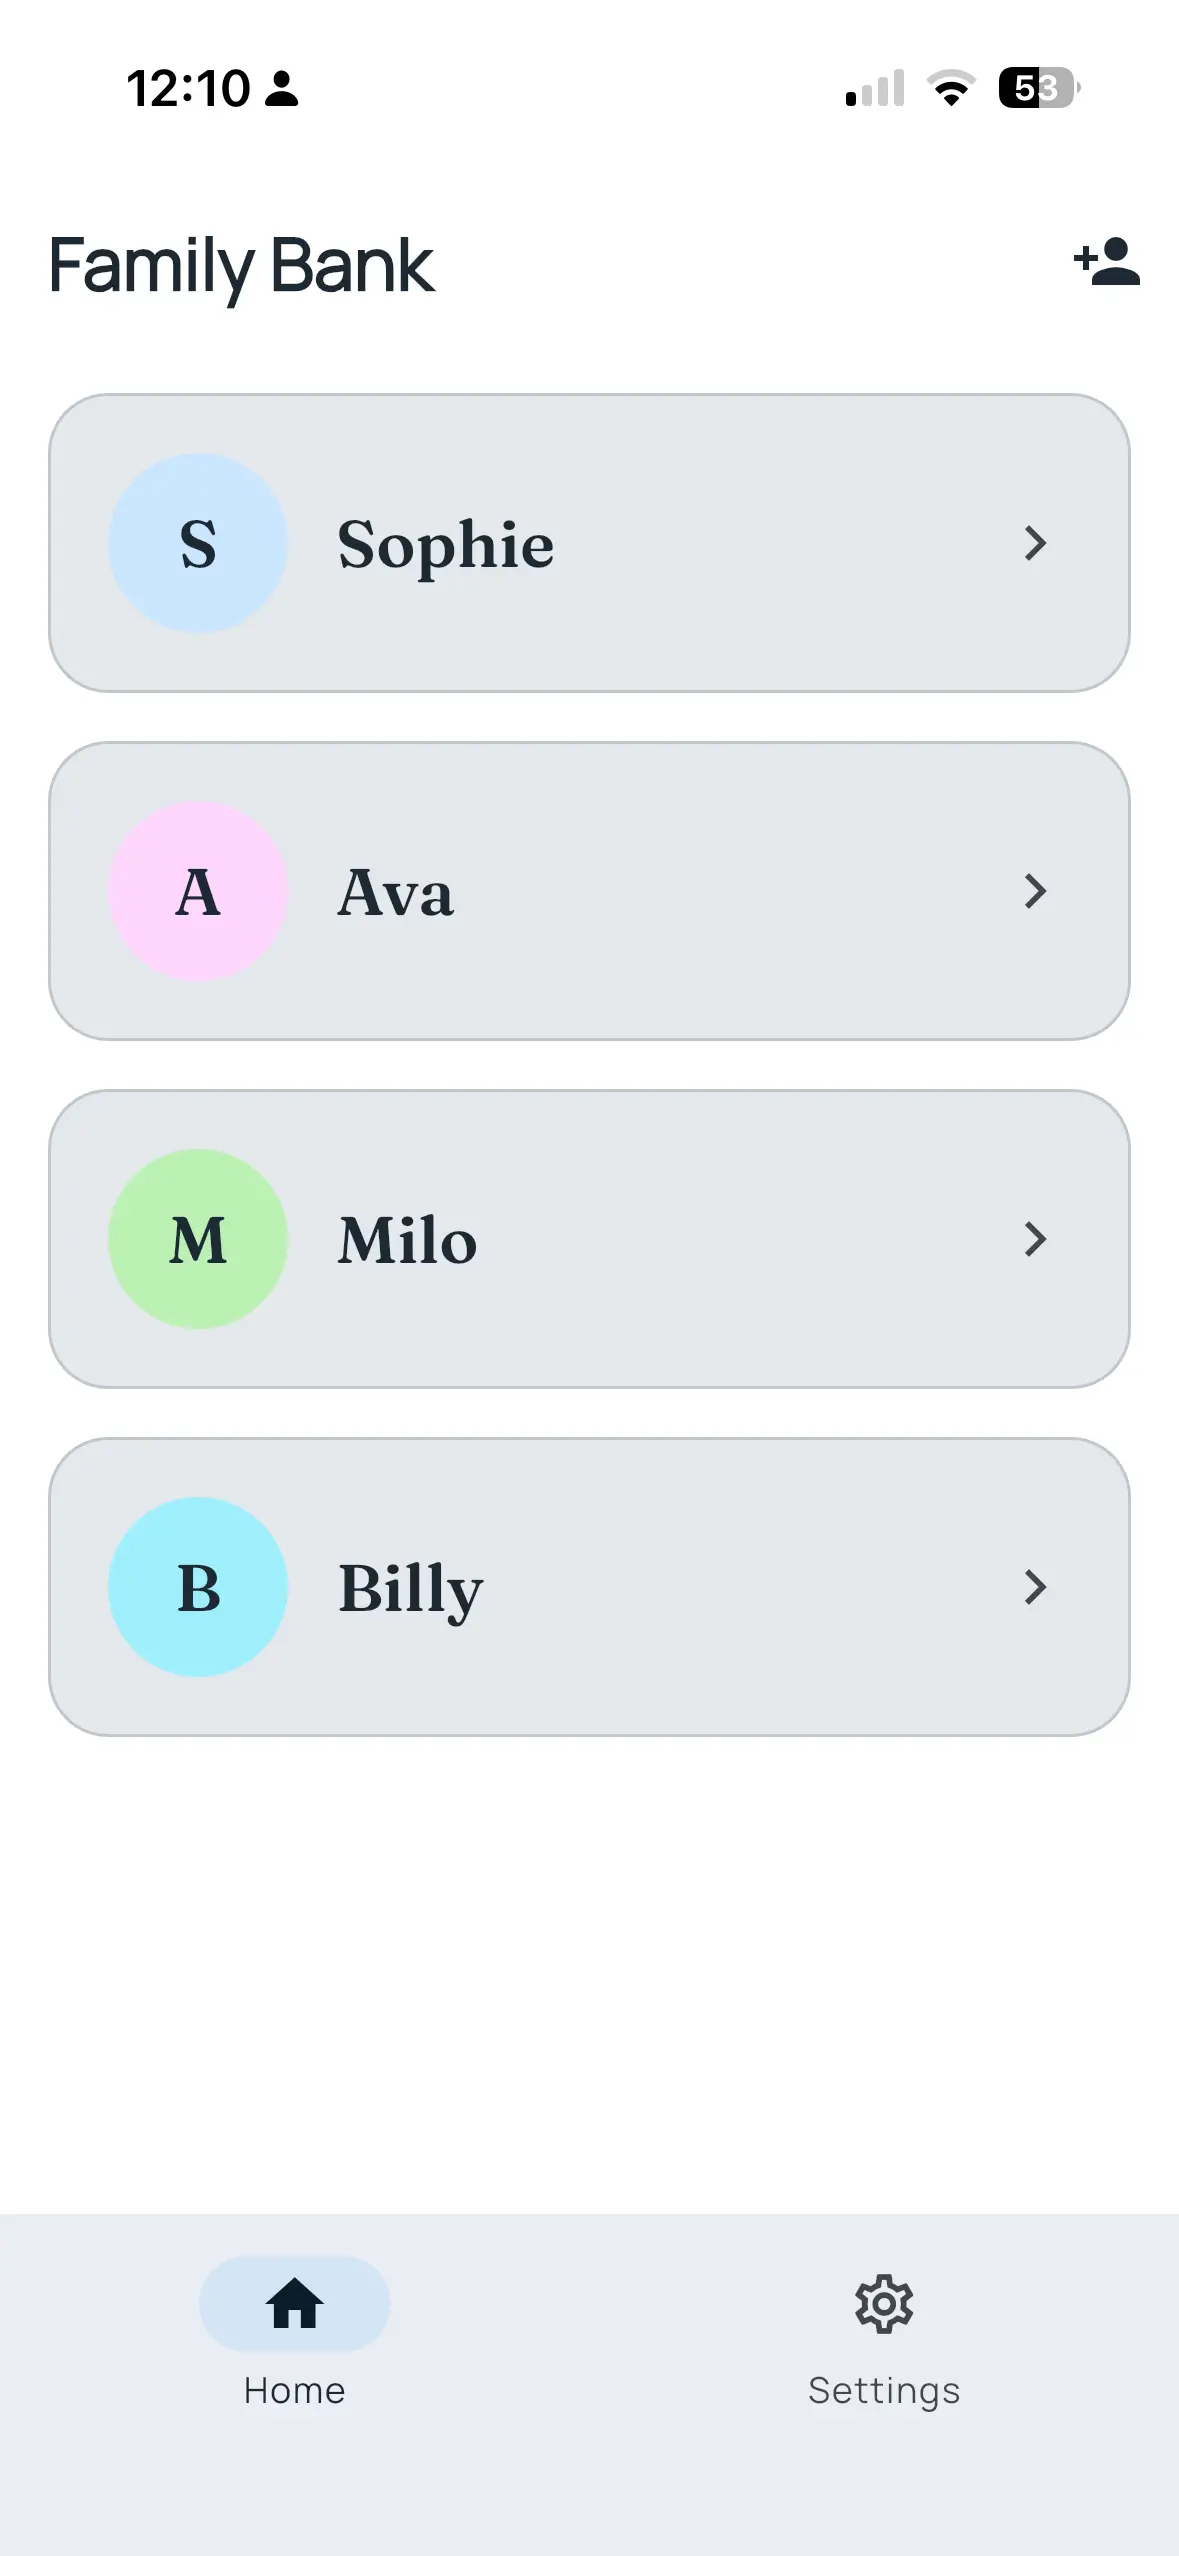The height and width of the screenshot is (2556, 1179).
Task: Tap Sophie's blue S avatar
Action: pos(198,543)
